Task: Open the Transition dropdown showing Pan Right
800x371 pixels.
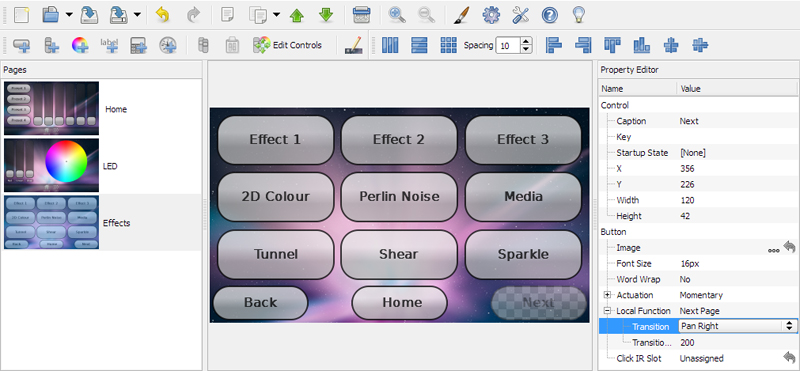Action: point(737,326)
